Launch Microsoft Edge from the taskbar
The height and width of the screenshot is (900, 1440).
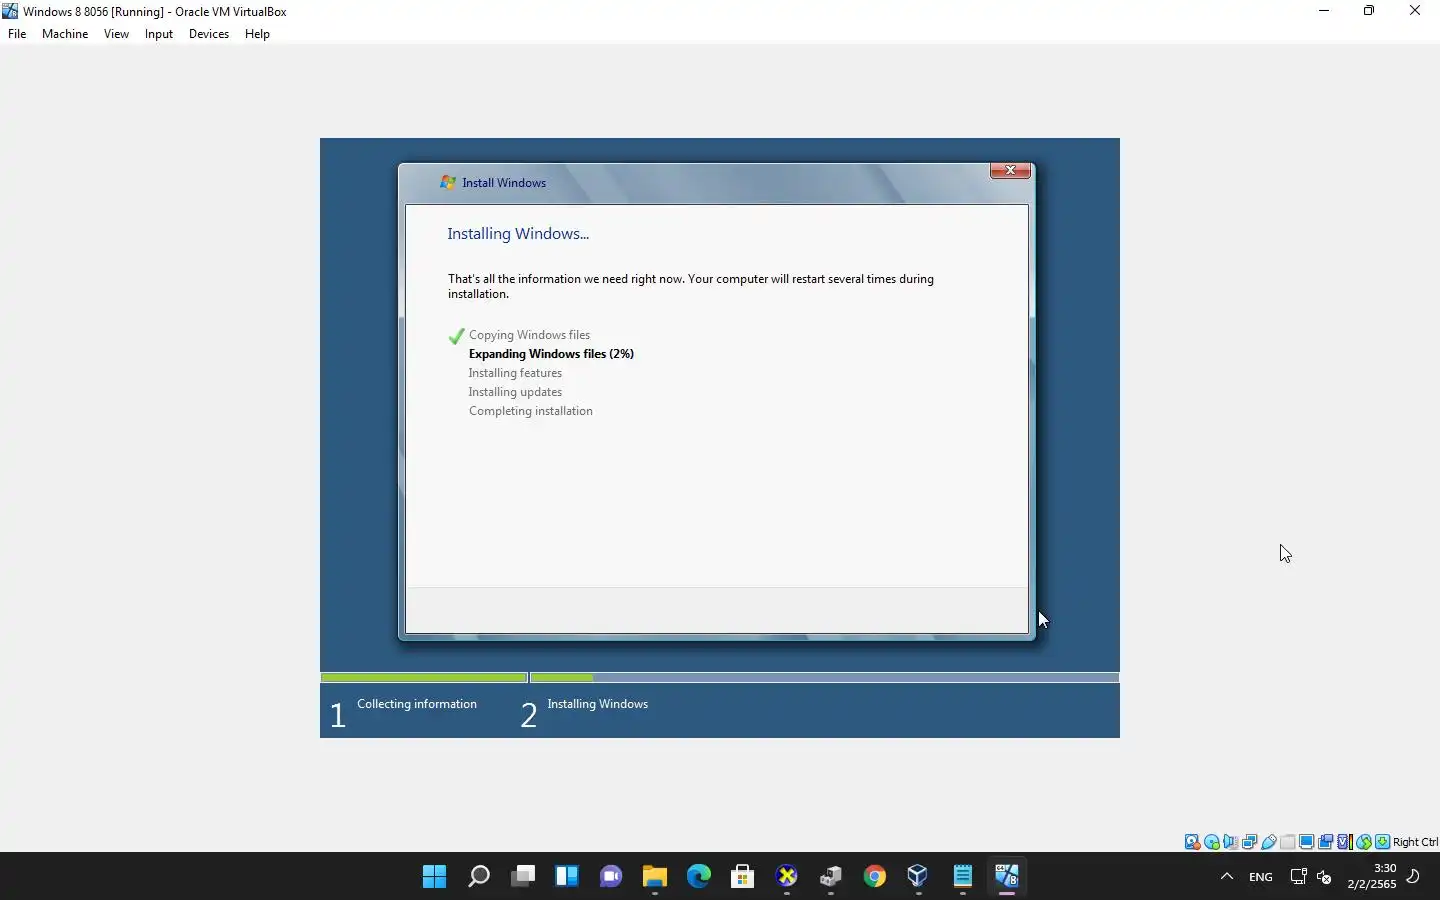tap(699, 877)
